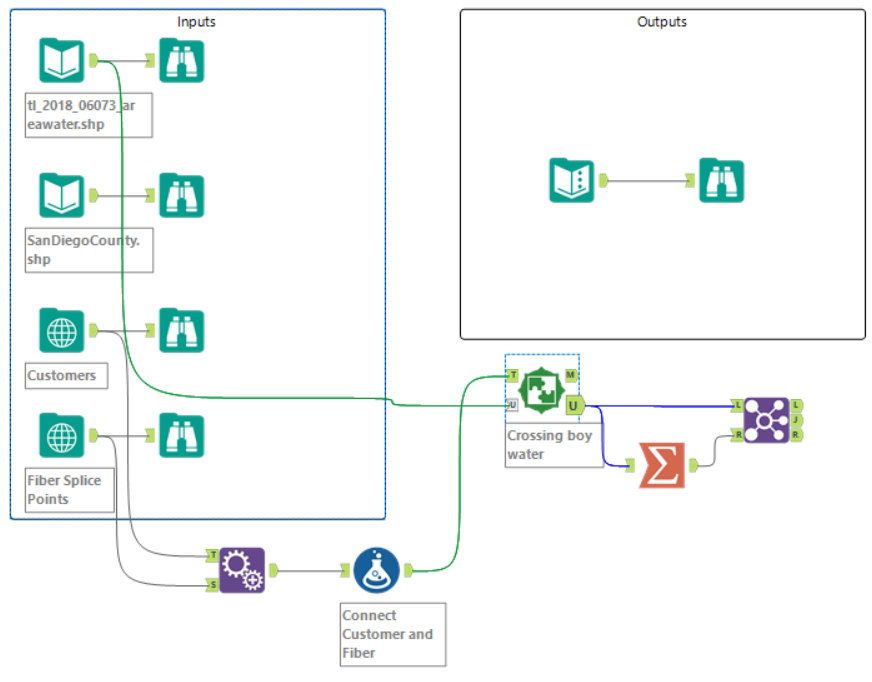Click the Browse tool beside areawater.shp input

coord(181,60)
